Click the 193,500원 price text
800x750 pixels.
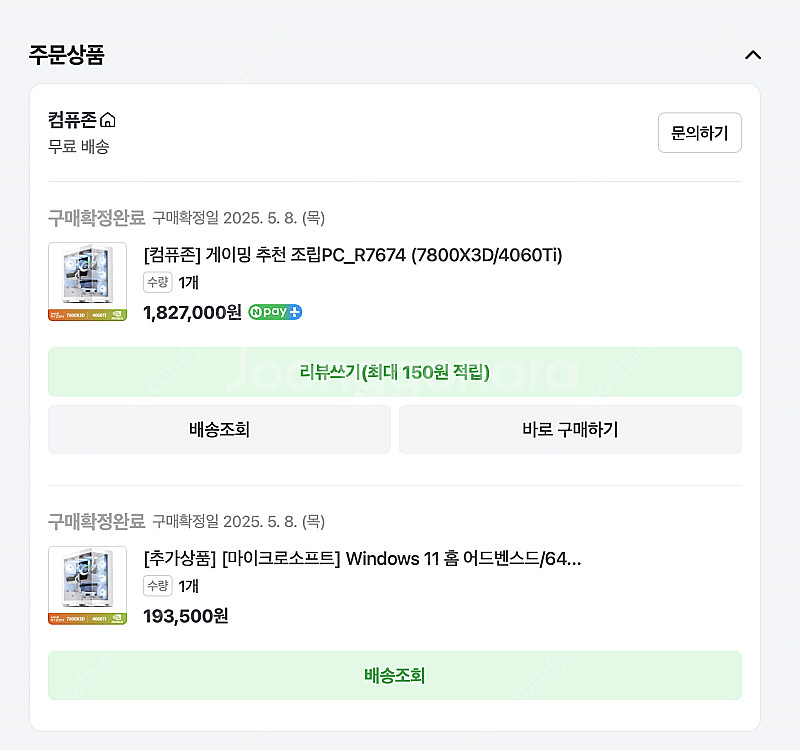coord(186,616)
